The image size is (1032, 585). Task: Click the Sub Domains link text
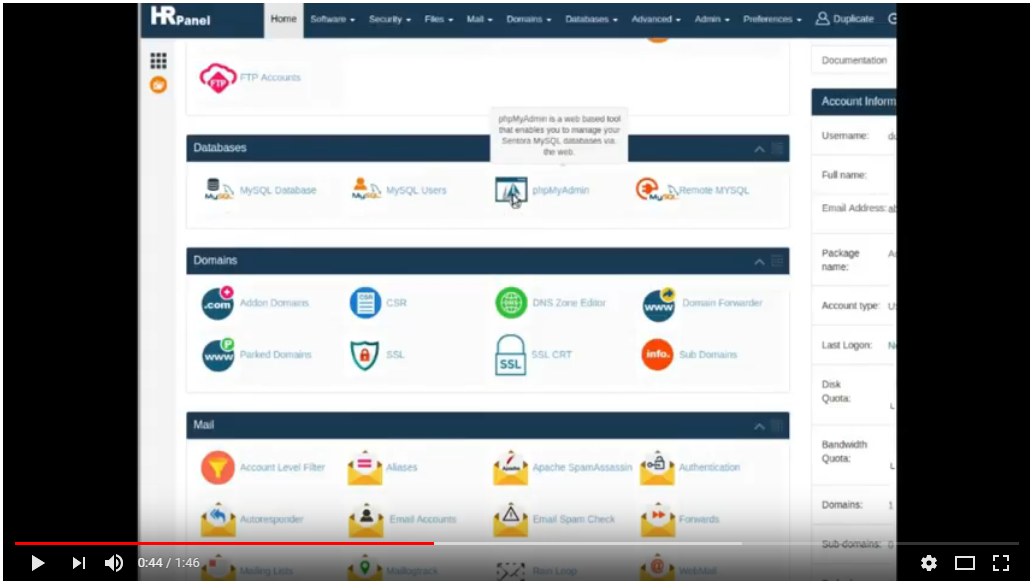pos(708,354)
